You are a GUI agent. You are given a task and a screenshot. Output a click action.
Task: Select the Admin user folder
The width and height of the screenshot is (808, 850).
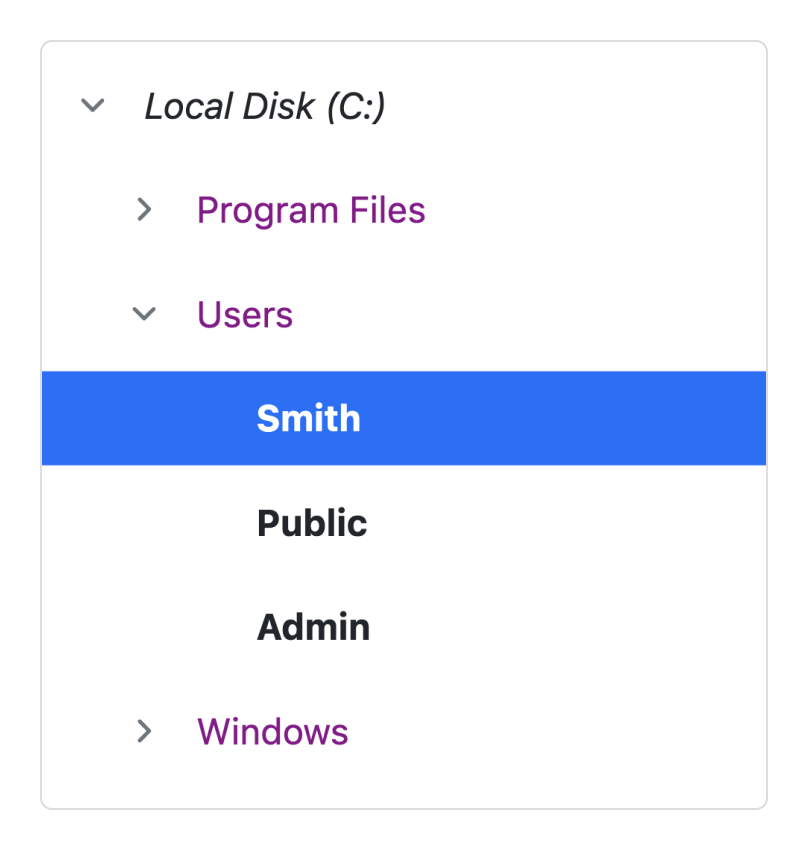pos(313,627)
